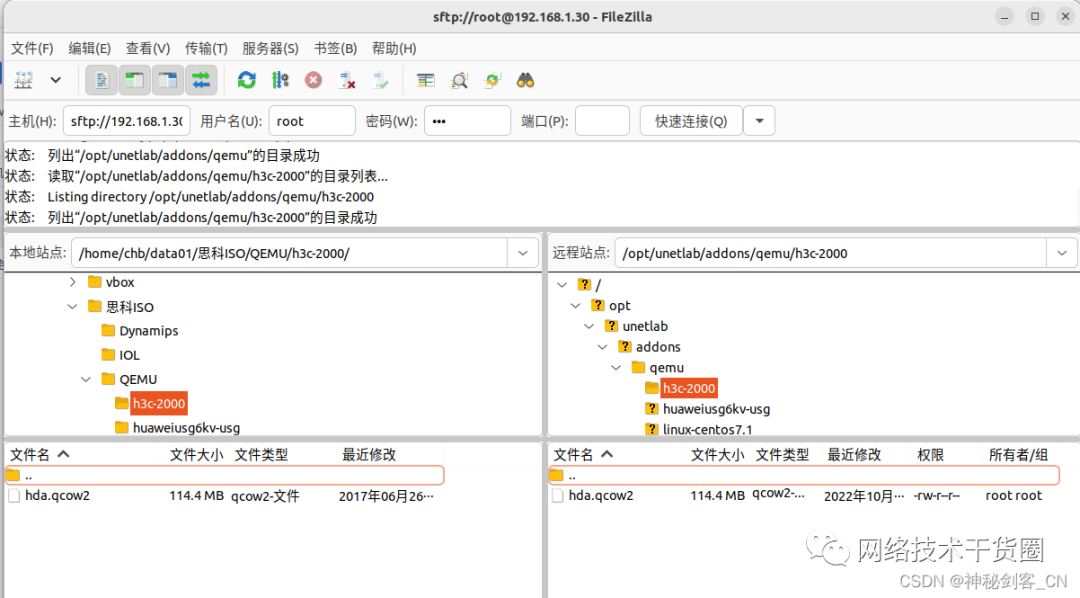Collapse the qemu folder in remote tree
The height and width of the screenshot is (598, 1080).
[616, 367]
